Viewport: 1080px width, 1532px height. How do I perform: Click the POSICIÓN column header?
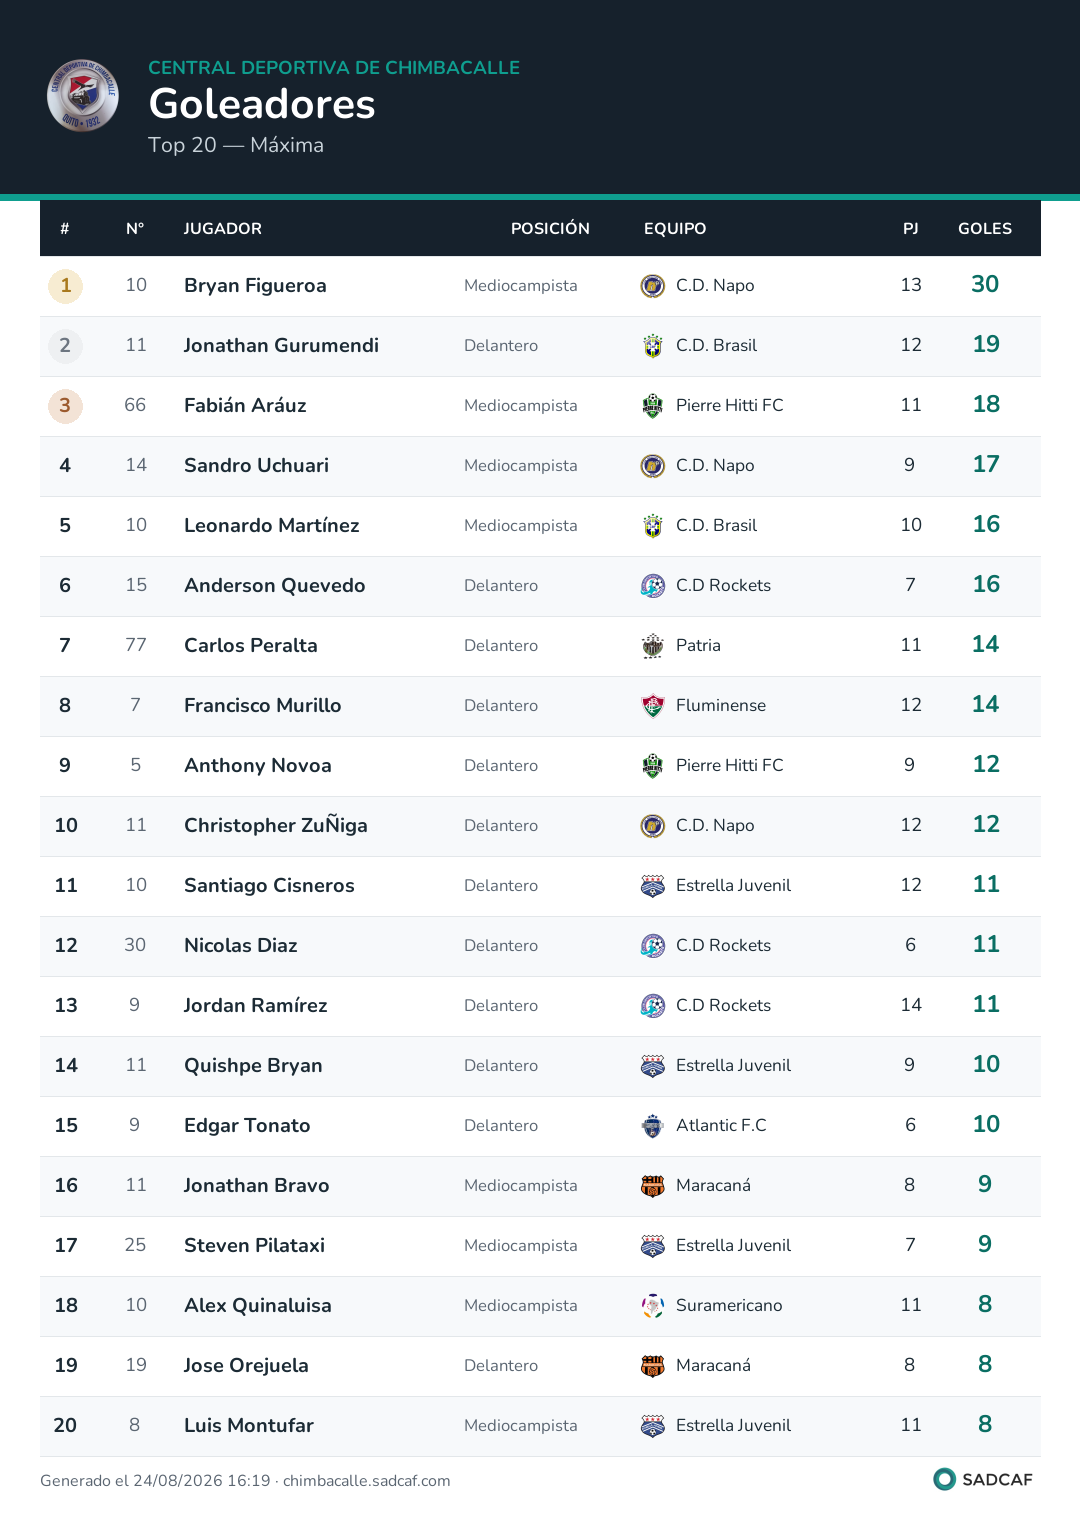pyautogui.click(x=550, y=229)
